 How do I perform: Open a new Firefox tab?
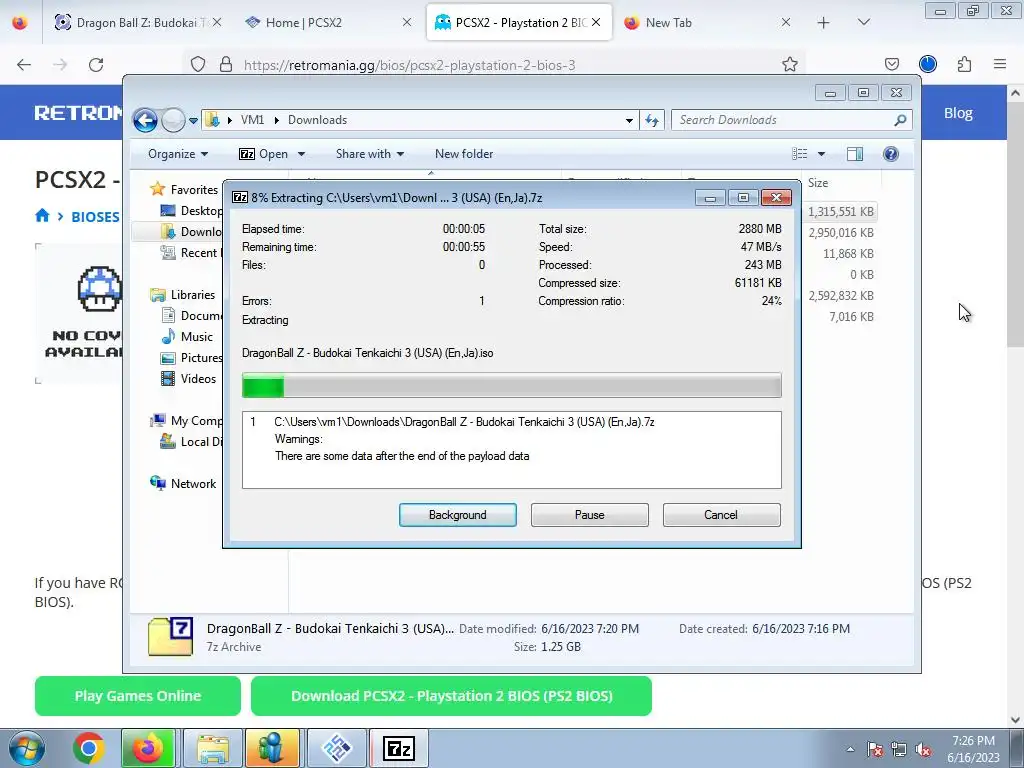[824, 23]
